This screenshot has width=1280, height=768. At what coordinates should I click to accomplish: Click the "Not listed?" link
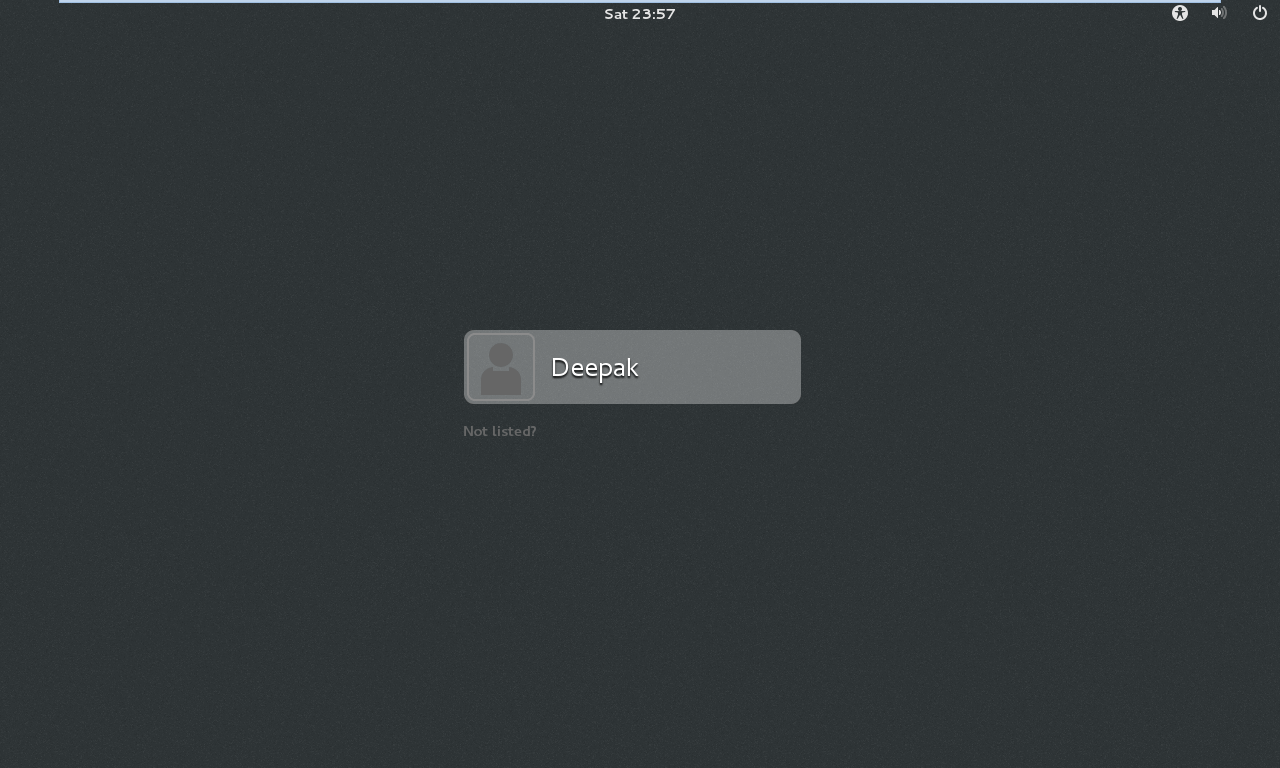tap(500, 431)
